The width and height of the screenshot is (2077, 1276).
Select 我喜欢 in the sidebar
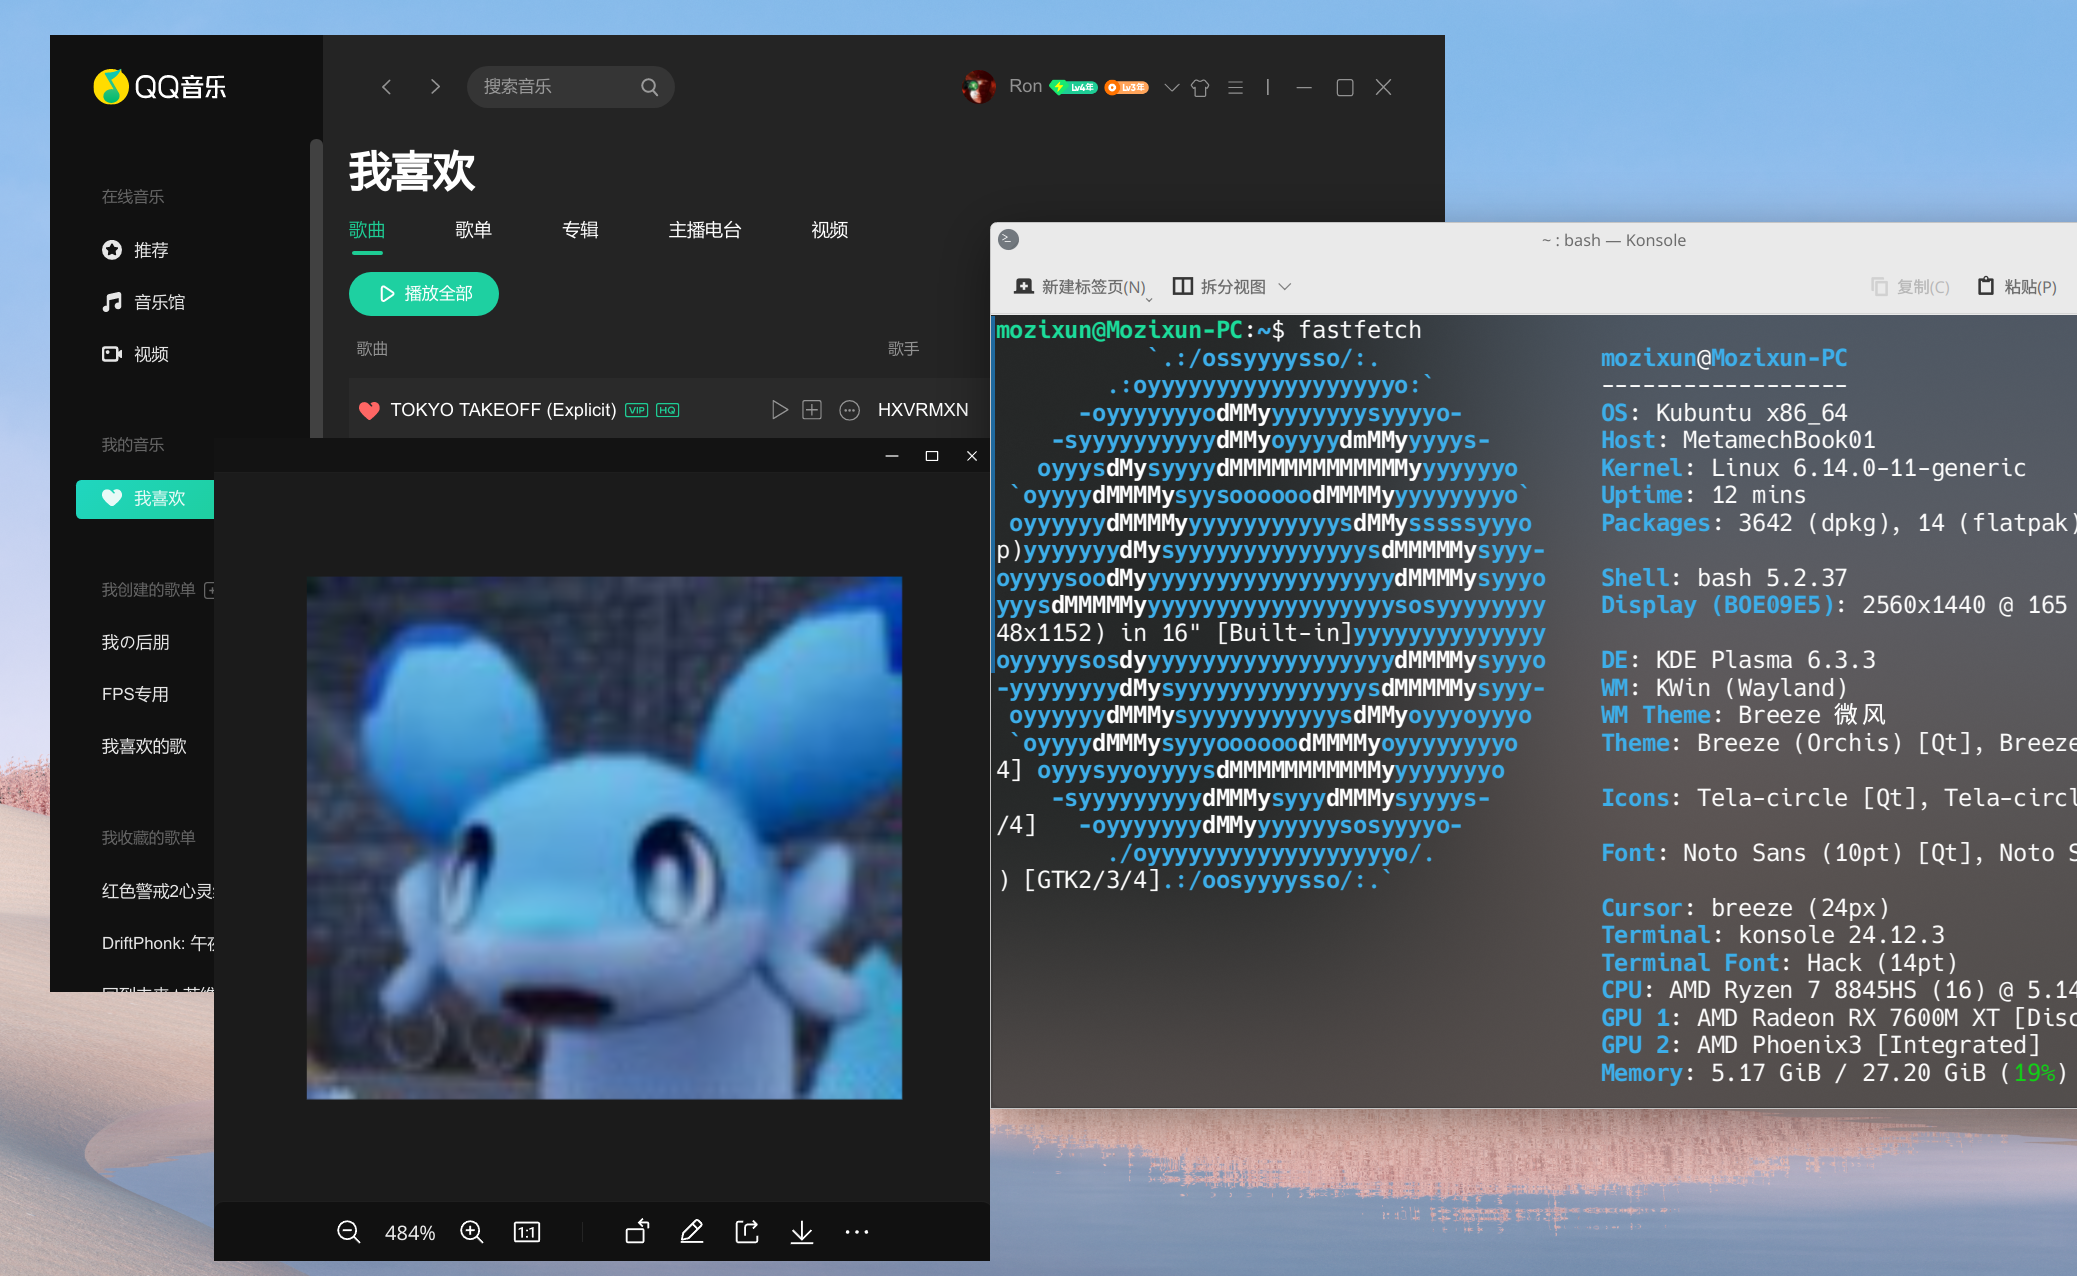click(145, 498)
